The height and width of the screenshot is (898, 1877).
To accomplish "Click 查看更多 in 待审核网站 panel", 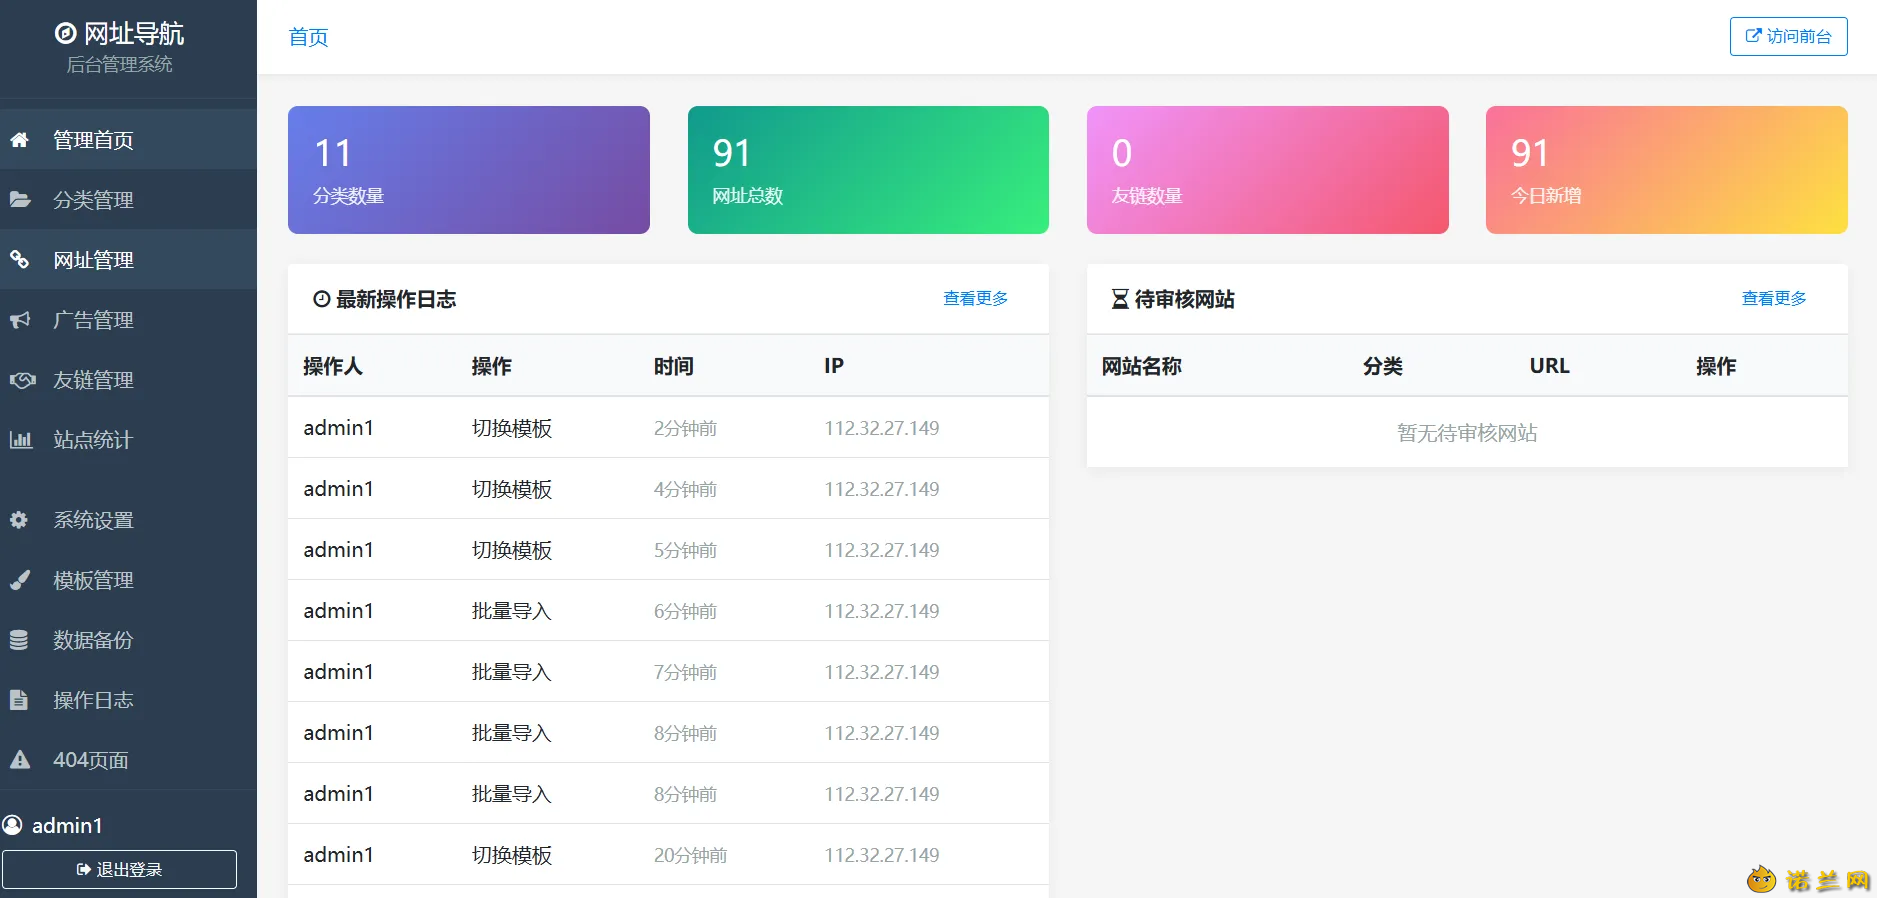I will (1774, 298).
